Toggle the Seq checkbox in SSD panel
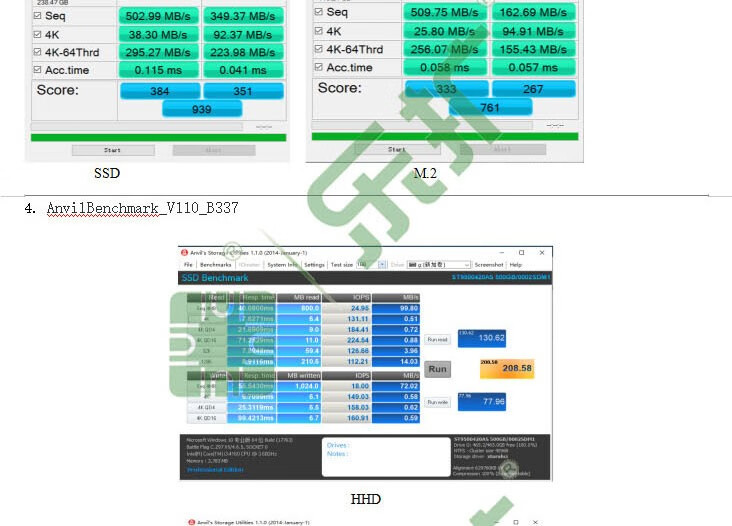 tap(37, 16)
